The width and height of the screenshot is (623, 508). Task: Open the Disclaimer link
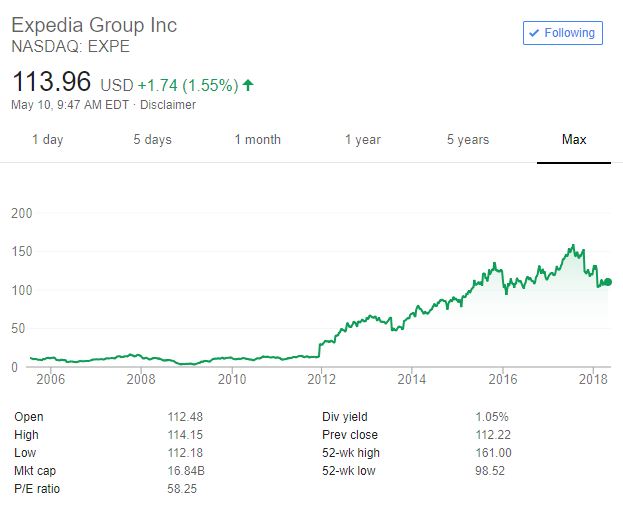168,105
